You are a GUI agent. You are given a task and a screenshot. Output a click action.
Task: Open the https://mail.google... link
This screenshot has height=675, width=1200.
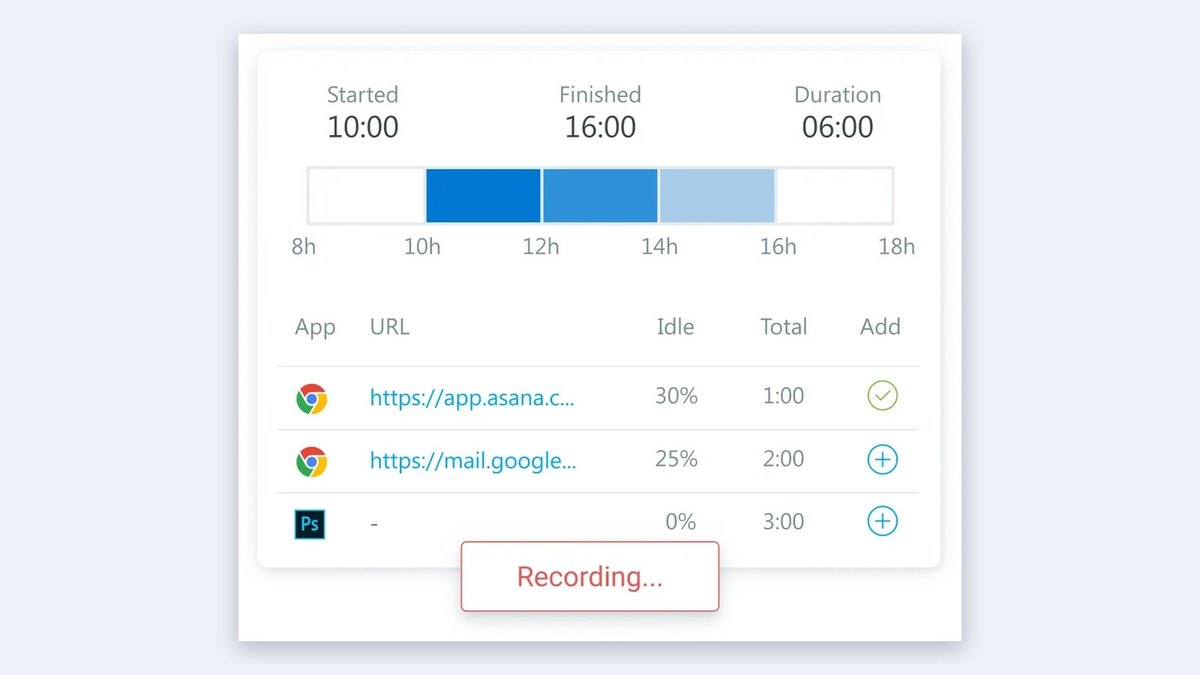click(x=473, y=460)
